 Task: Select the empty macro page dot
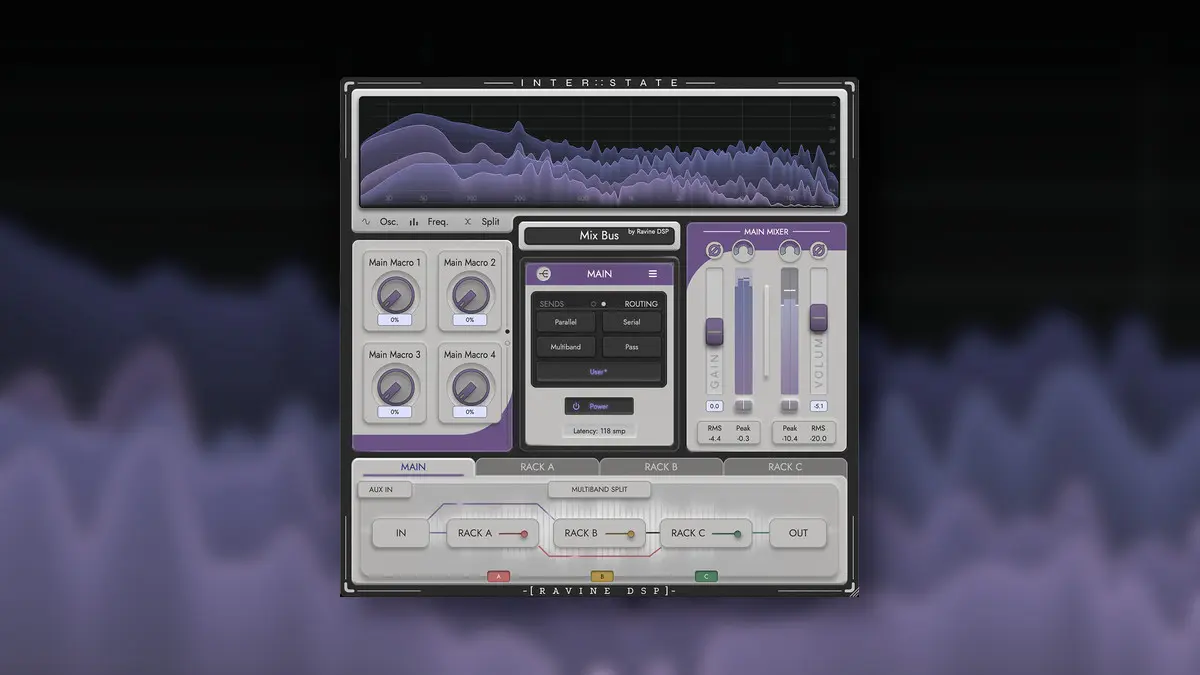507,343
